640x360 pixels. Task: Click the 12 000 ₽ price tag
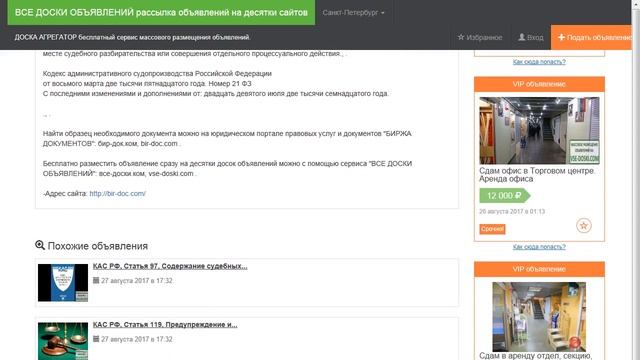tap(504, 196)
